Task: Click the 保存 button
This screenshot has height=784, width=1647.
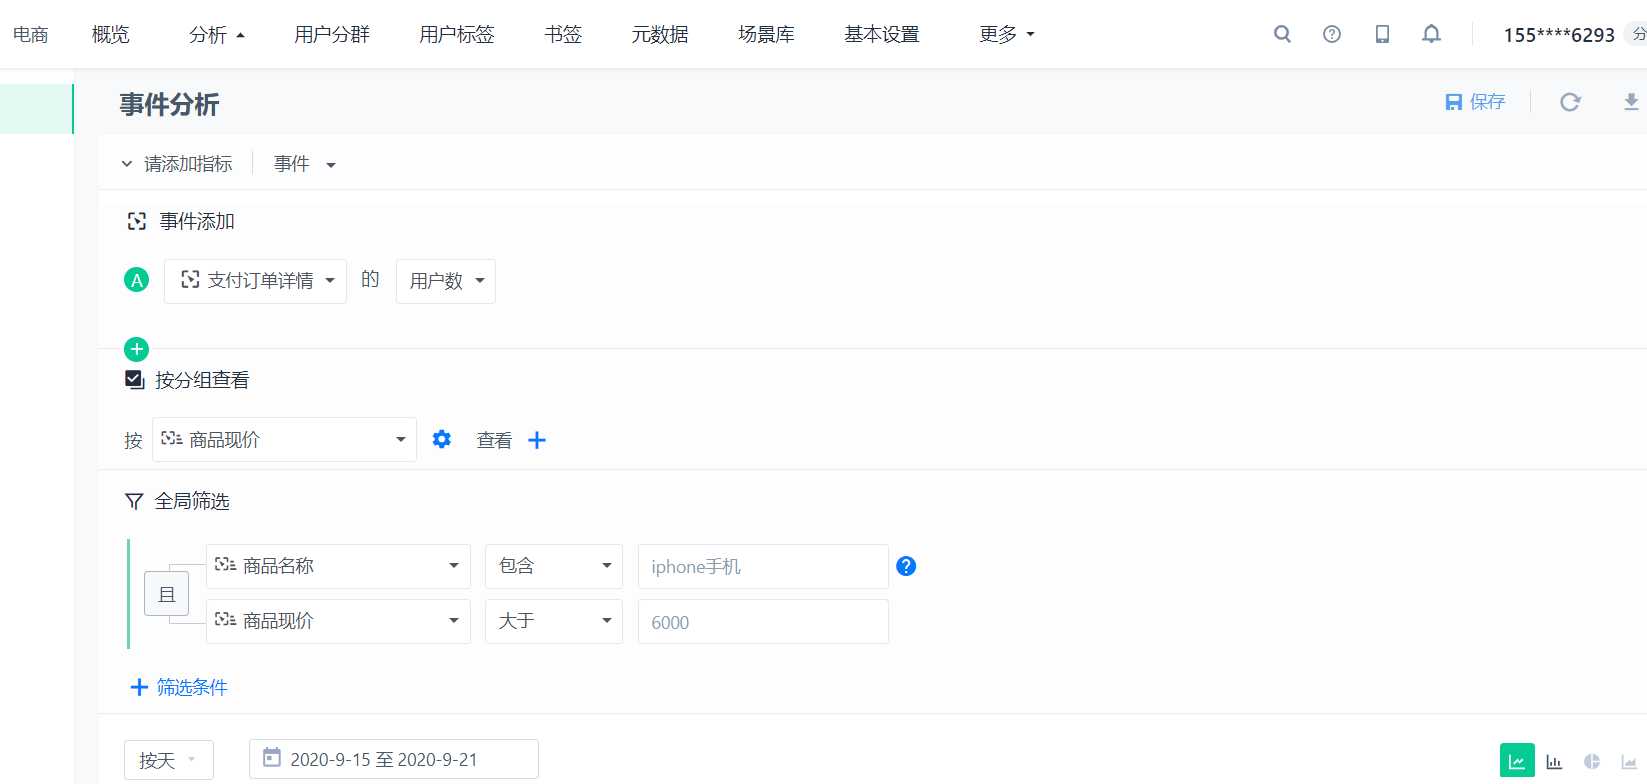Action: pyautogui.click(x=1475, y=102)
